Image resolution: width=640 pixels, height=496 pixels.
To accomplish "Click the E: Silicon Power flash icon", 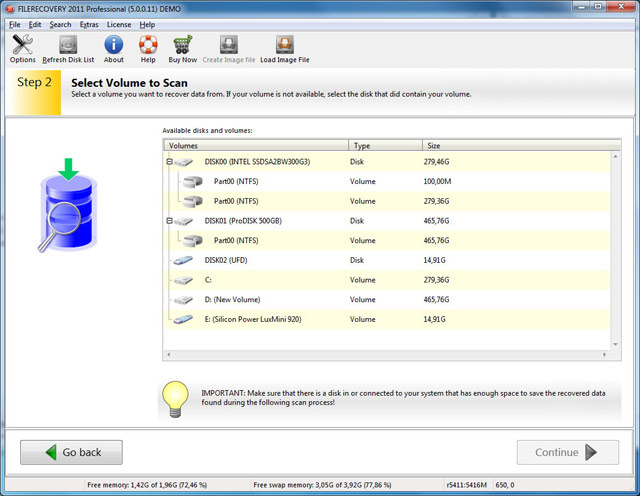I will (183, 320).
